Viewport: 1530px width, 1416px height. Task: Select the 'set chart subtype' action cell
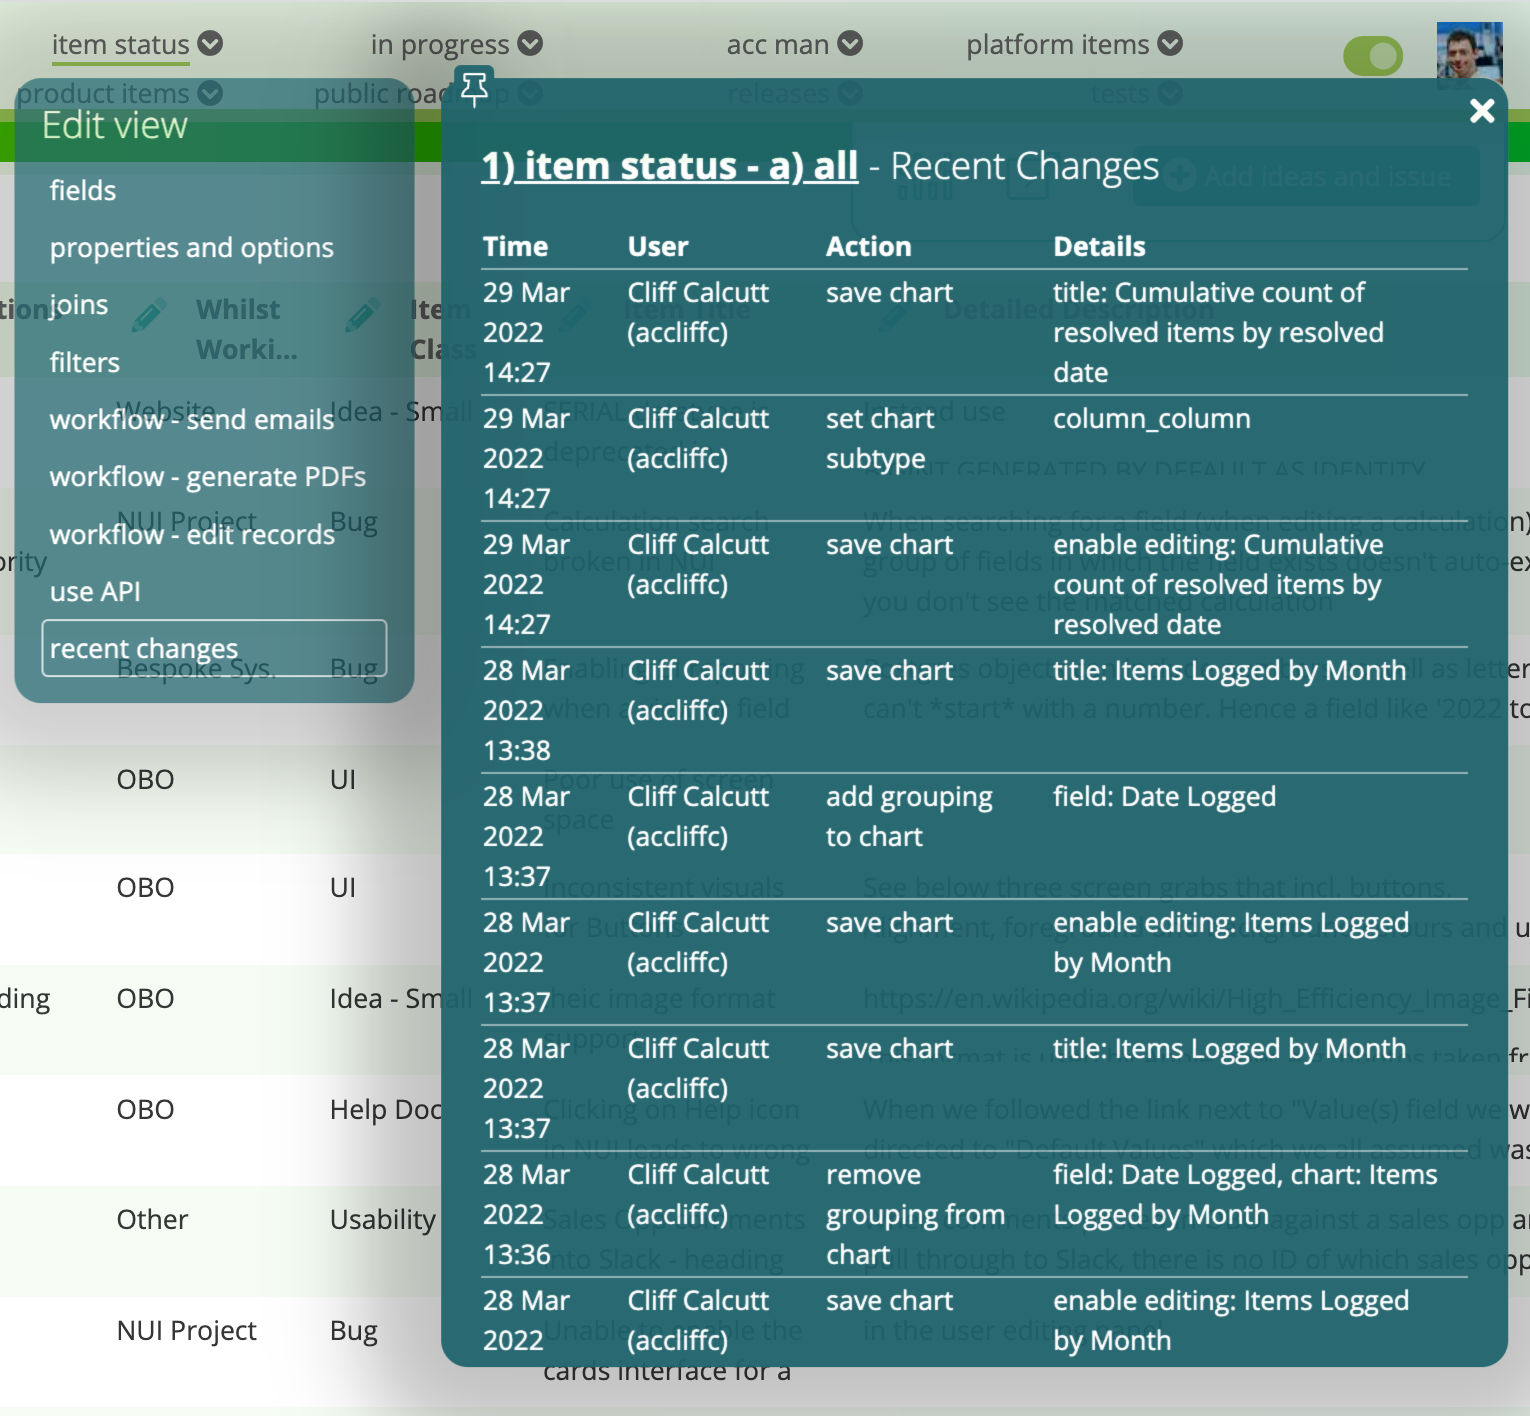pos(880,439)
